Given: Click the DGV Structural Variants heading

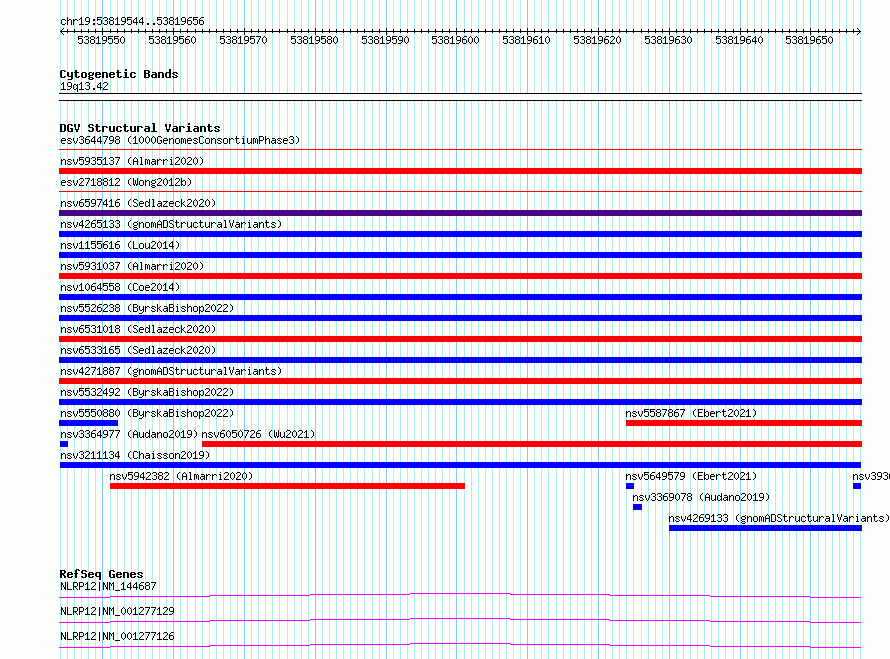Looking at the screenshot, I should [140, 128].
